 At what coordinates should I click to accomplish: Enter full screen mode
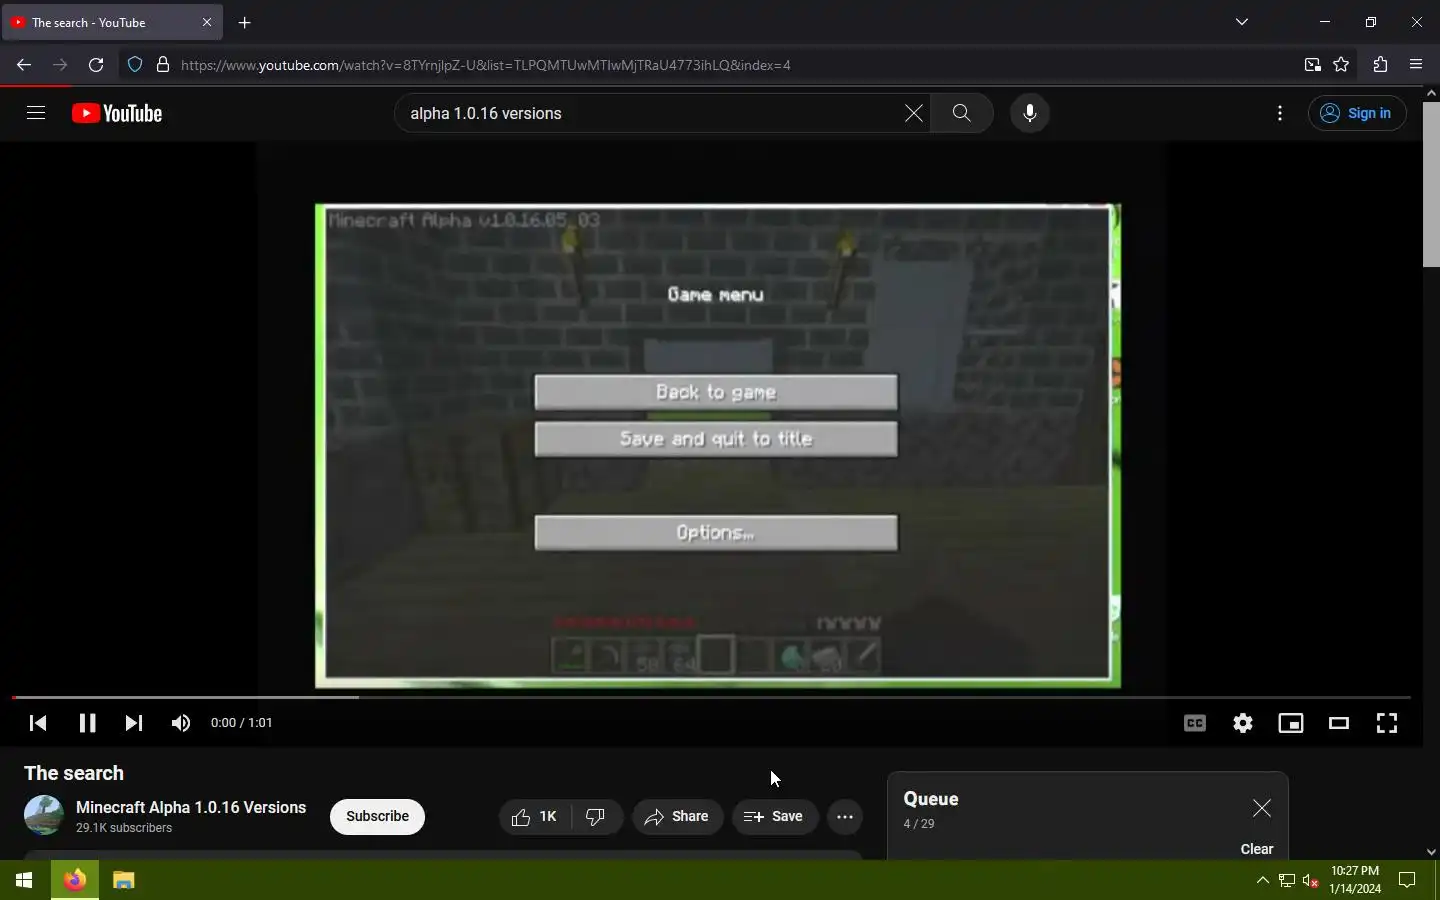click(x=1387, y=723)
